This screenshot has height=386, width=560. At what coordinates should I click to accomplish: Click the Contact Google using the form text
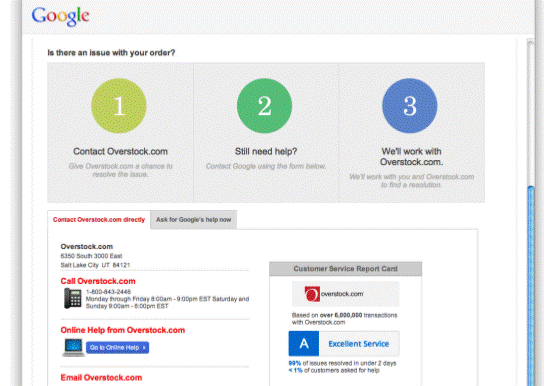[266, 166]
